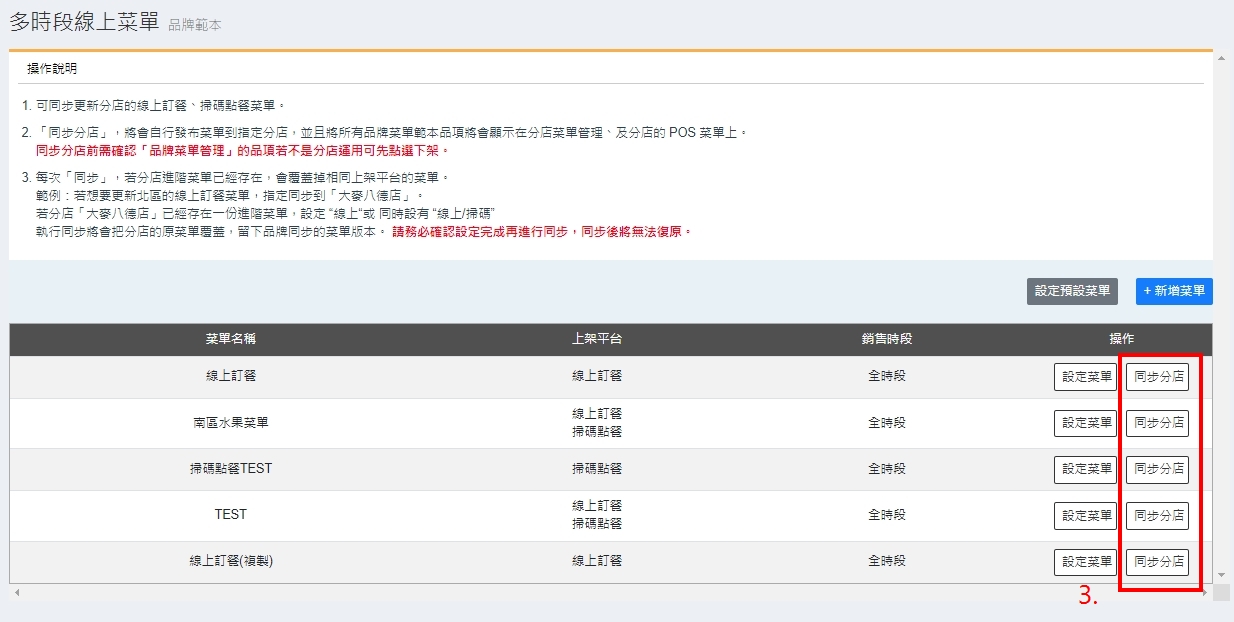Click the horizontal scrollbar left arrow
This screenshot has height=622, width=1234.
coord(17,593)
